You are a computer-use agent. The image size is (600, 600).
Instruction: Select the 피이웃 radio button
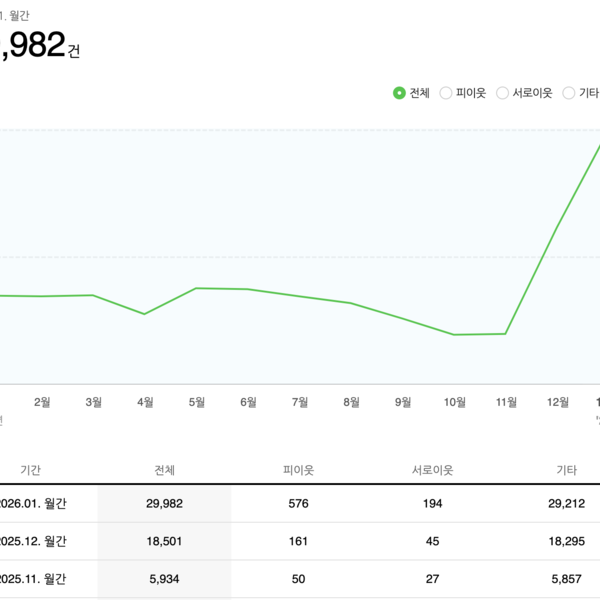point(446,93)
